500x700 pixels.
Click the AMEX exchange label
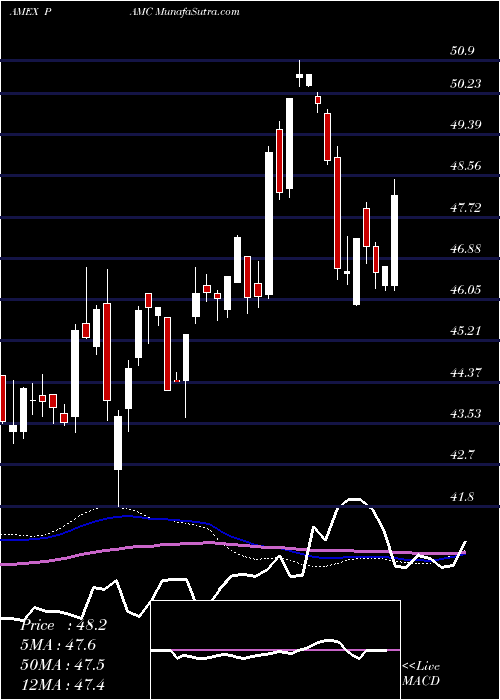click(x=24, y=12)
